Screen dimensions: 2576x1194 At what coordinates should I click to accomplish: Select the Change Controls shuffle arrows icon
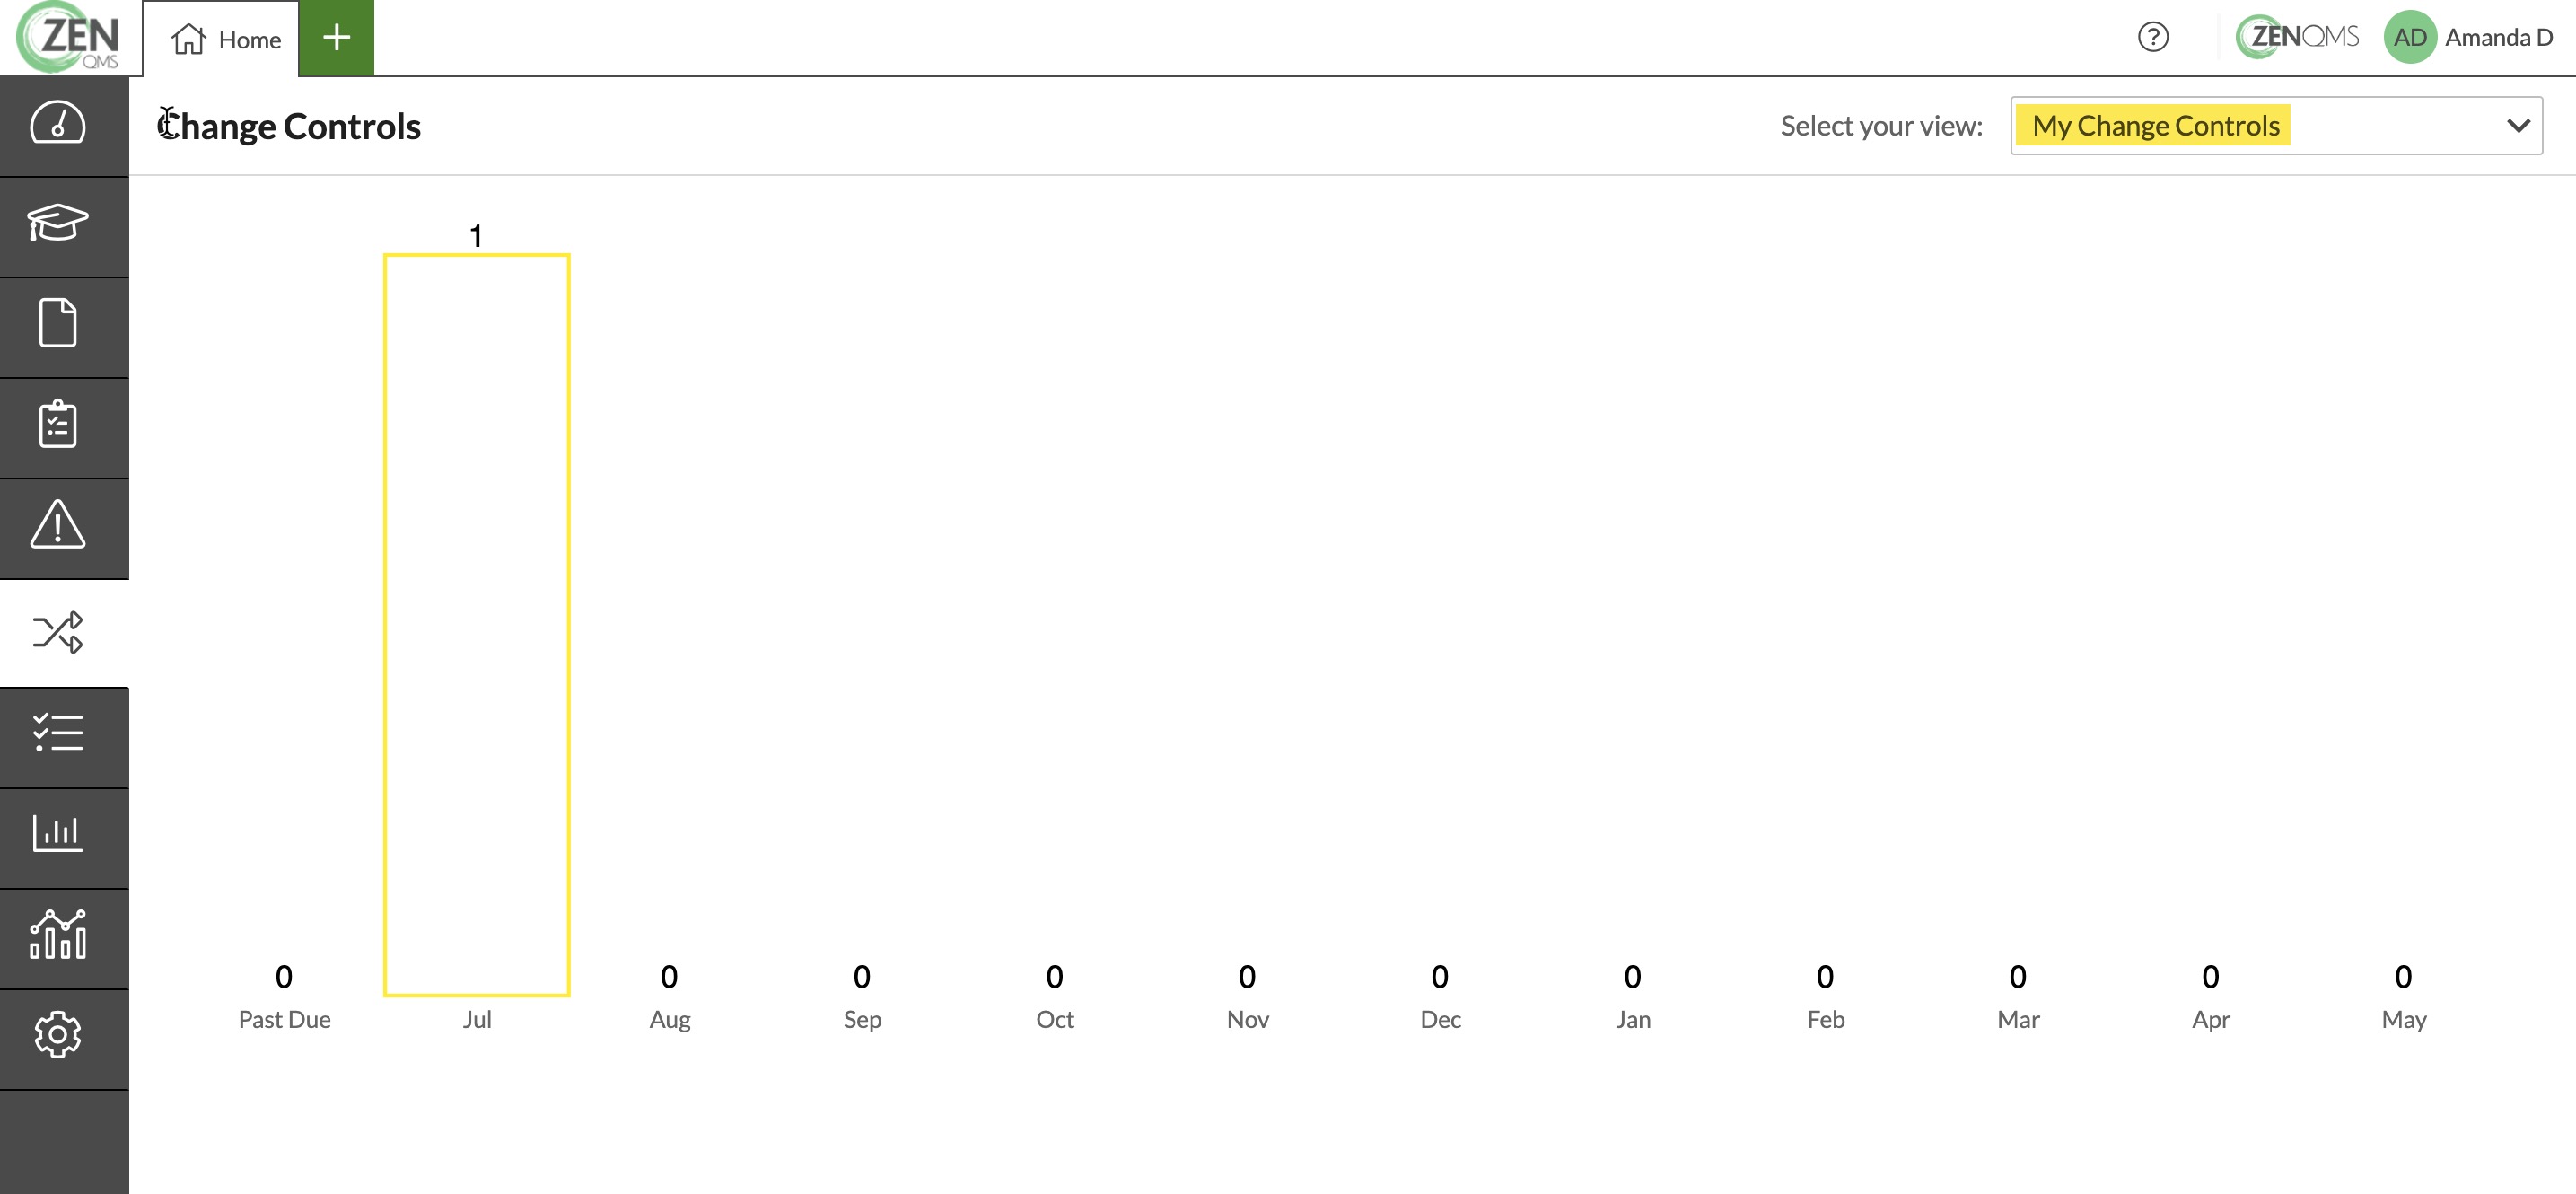(x=58, y=633)
